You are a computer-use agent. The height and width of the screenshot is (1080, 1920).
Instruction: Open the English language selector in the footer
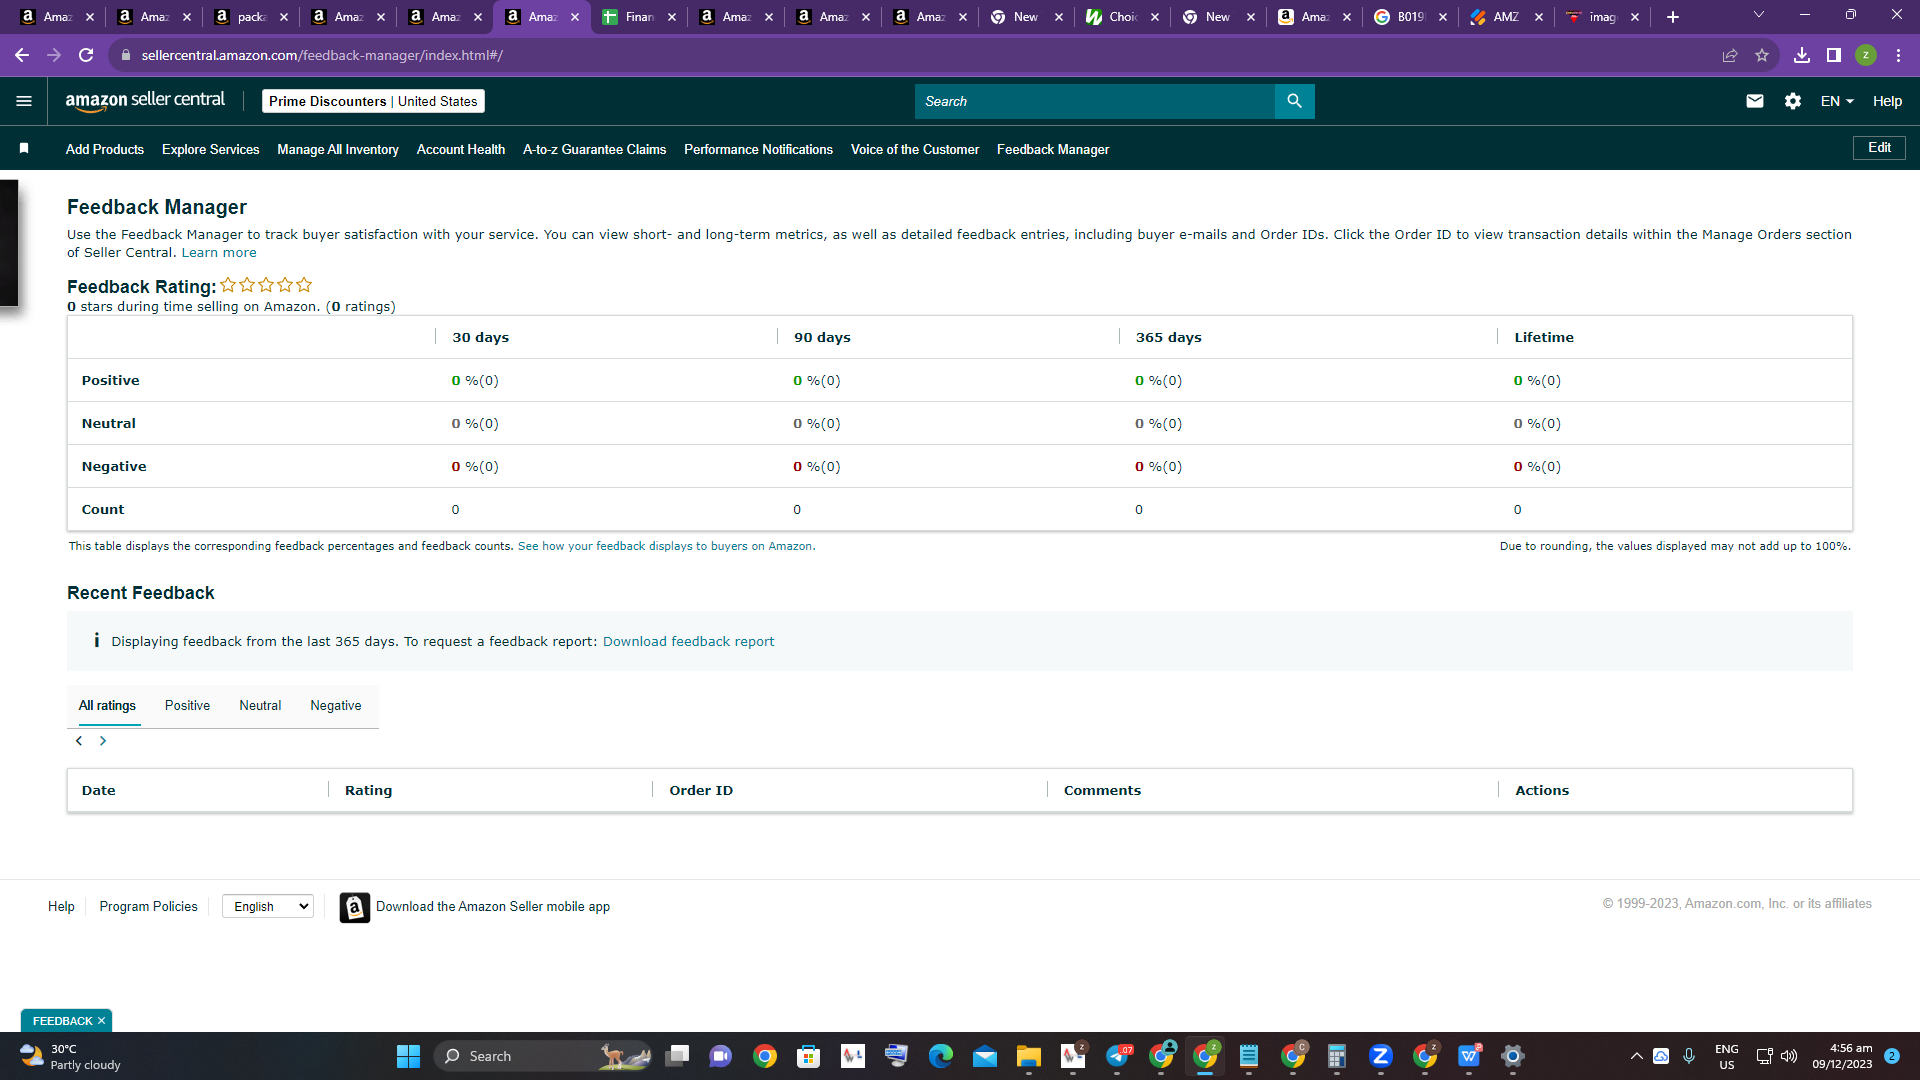pos(268,906)
